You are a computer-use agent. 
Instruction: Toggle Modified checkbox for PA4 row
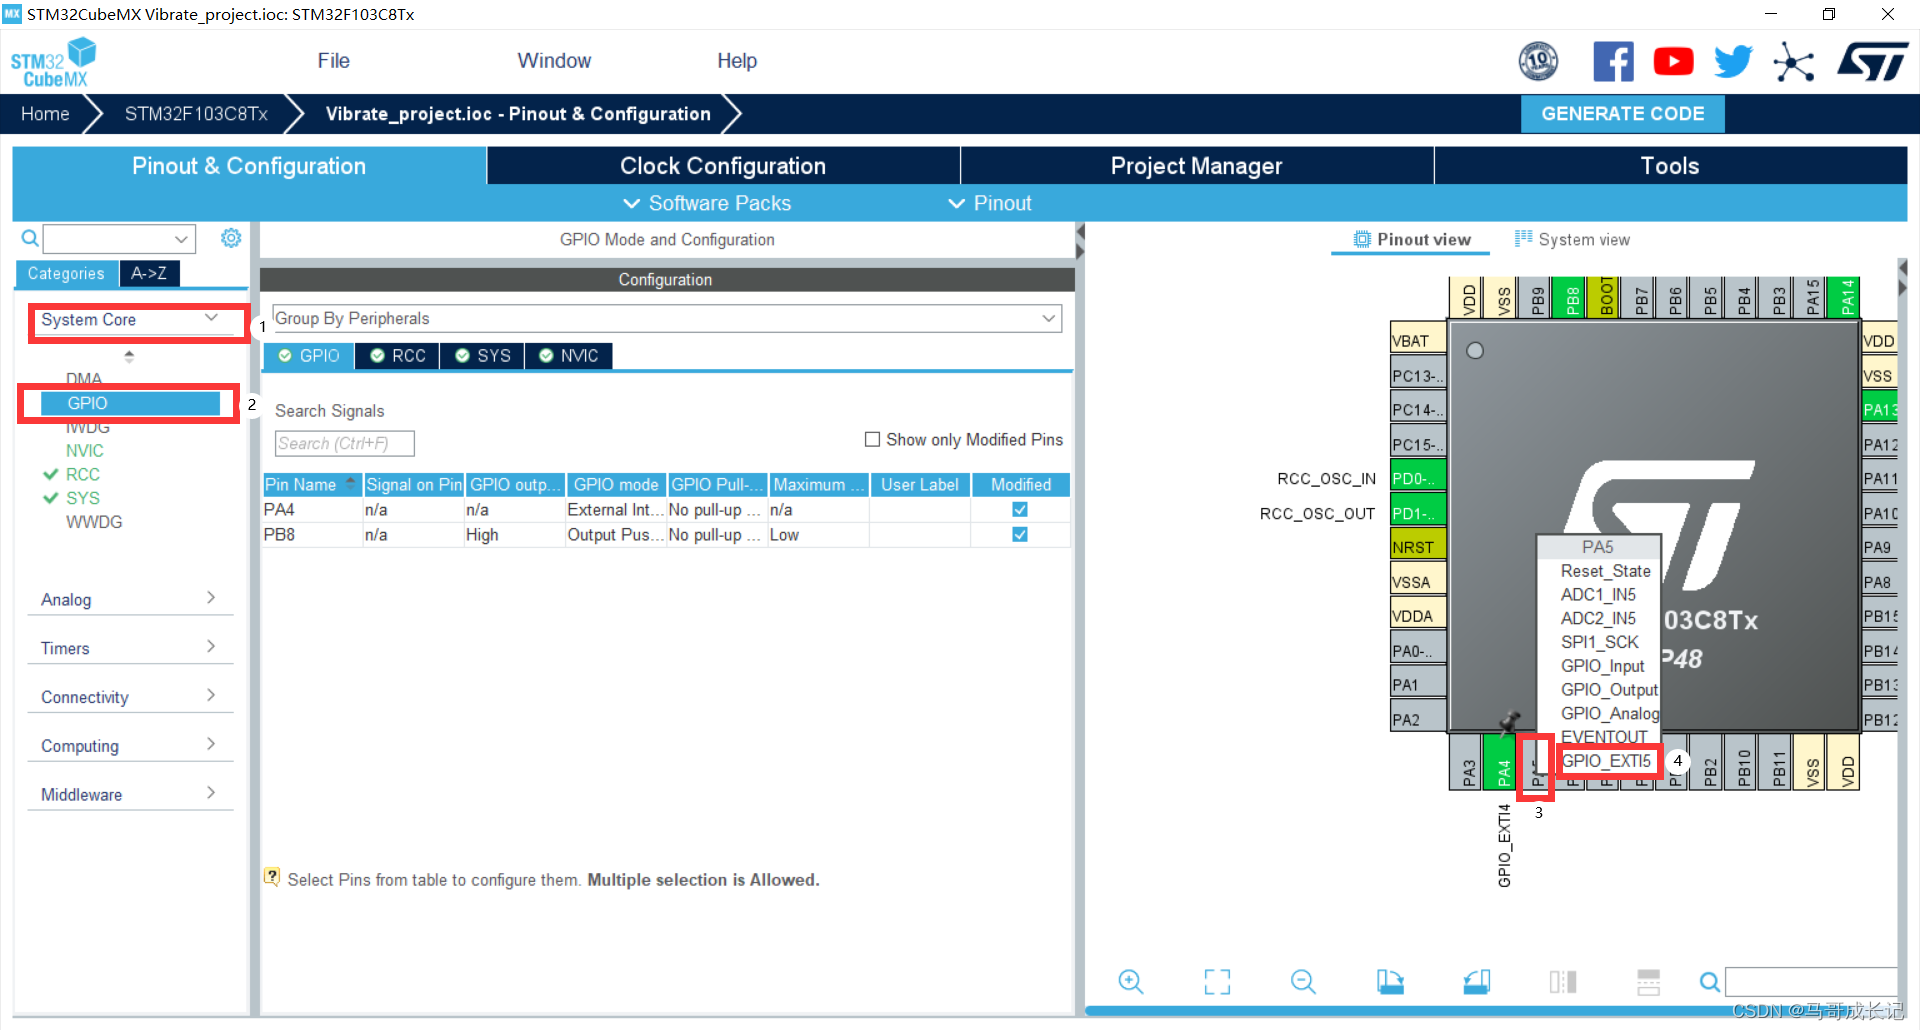coord(1020,509)
